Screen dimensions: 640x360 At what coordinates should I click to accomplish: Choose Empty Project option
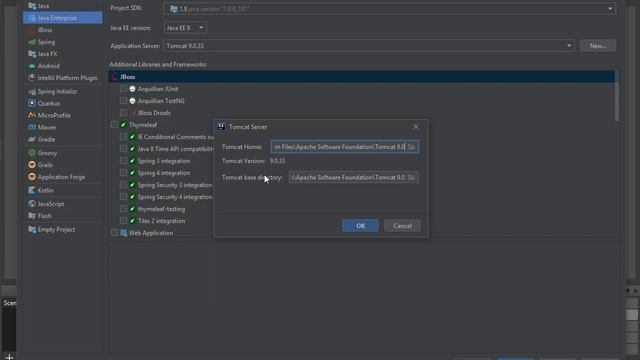click(56, 229)
